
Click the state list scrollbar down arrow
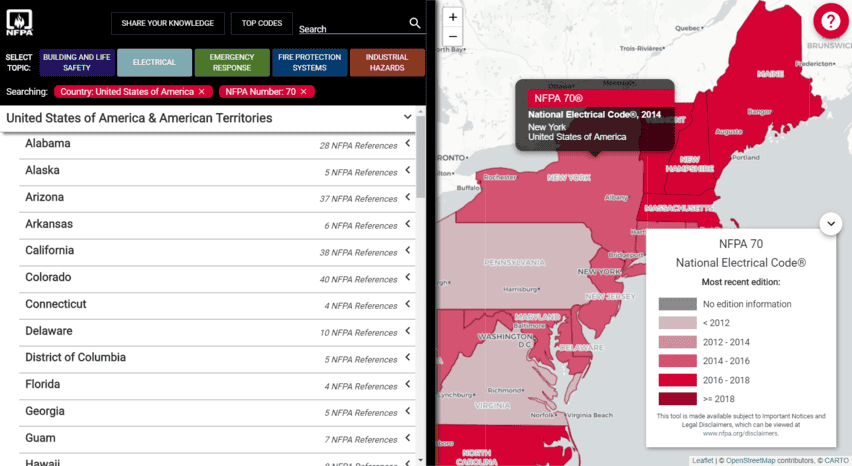click(421, 461)
